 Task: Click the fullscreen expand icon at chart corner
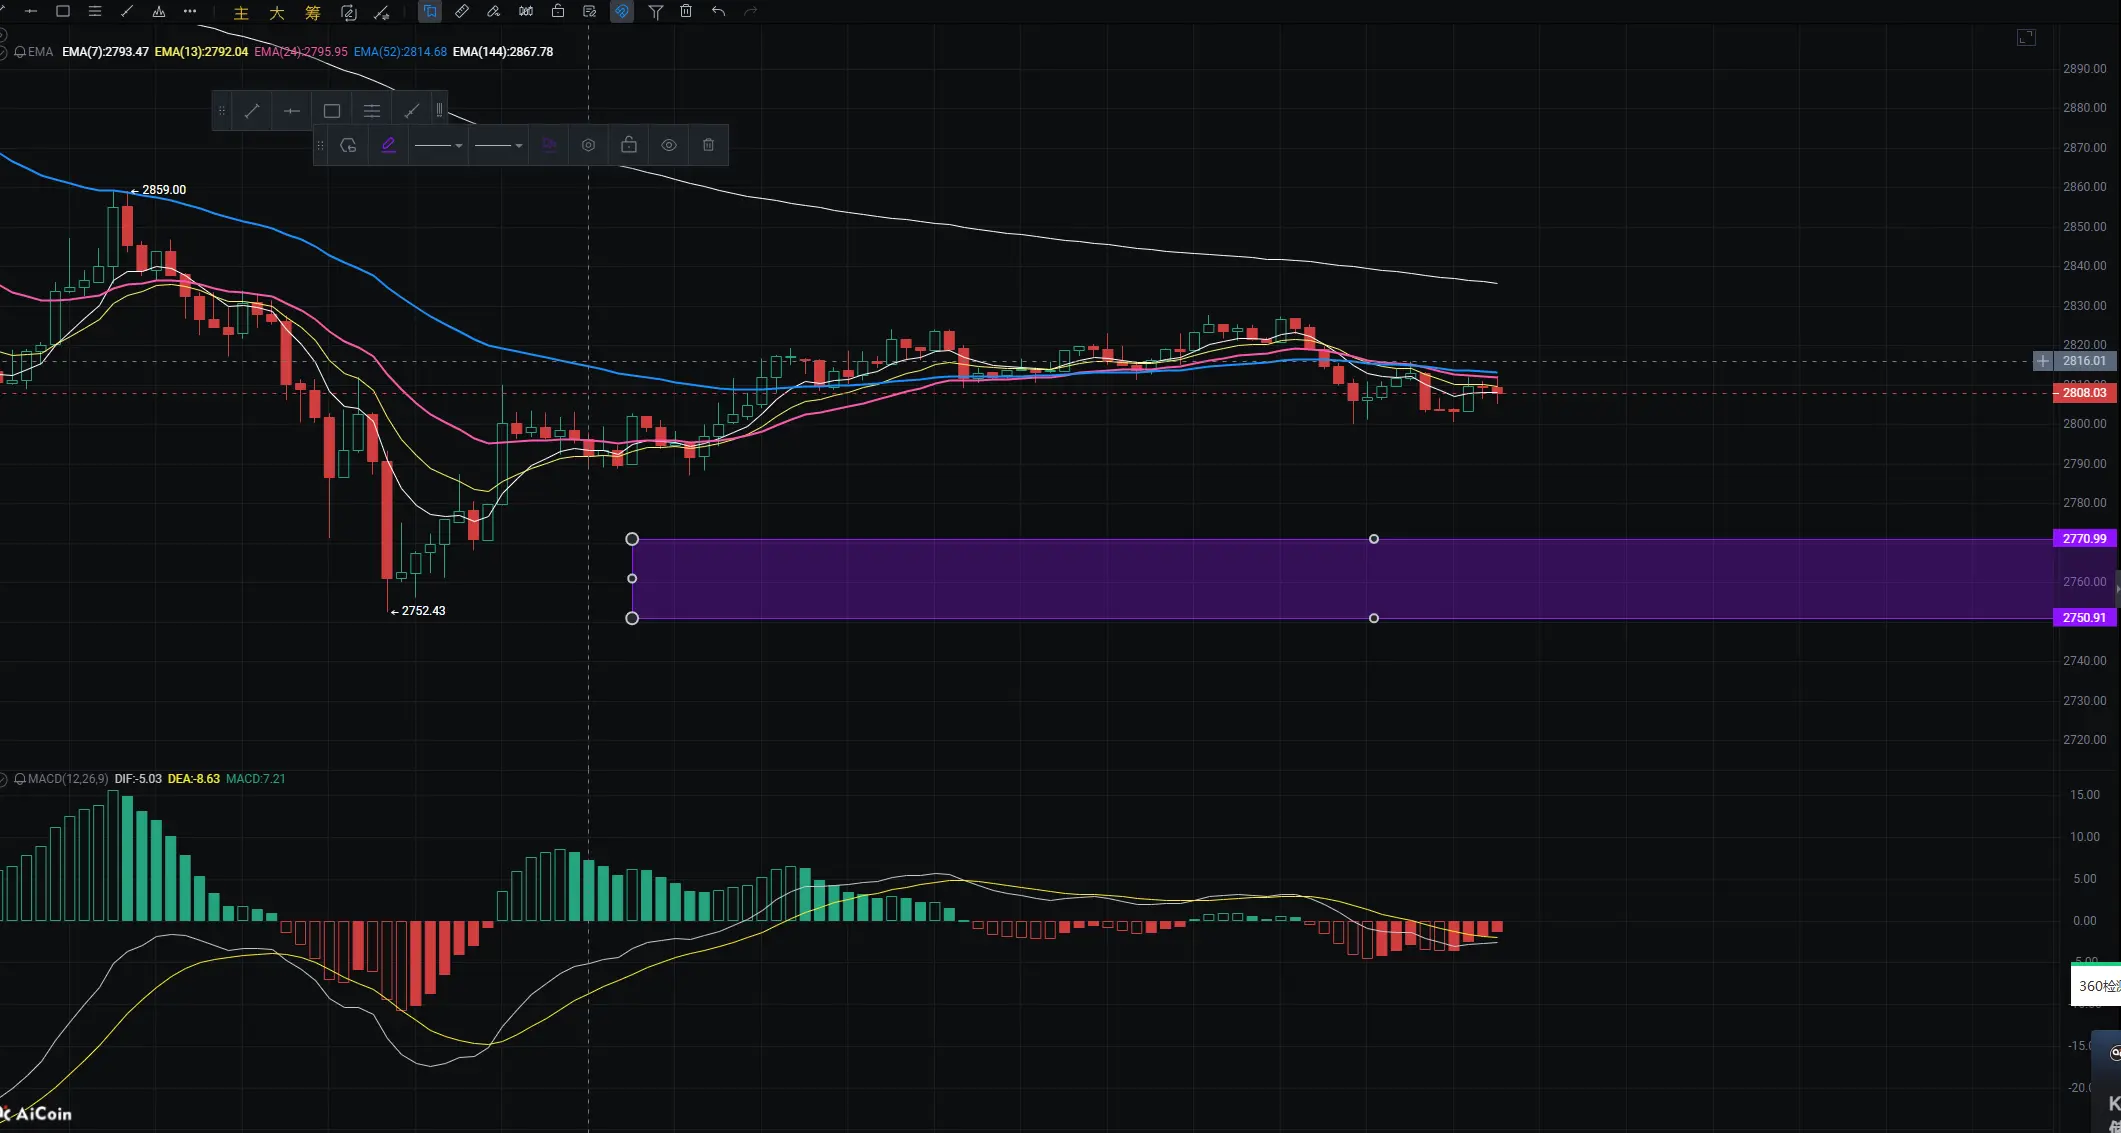pyautogui.click(x=2026, y=37)
